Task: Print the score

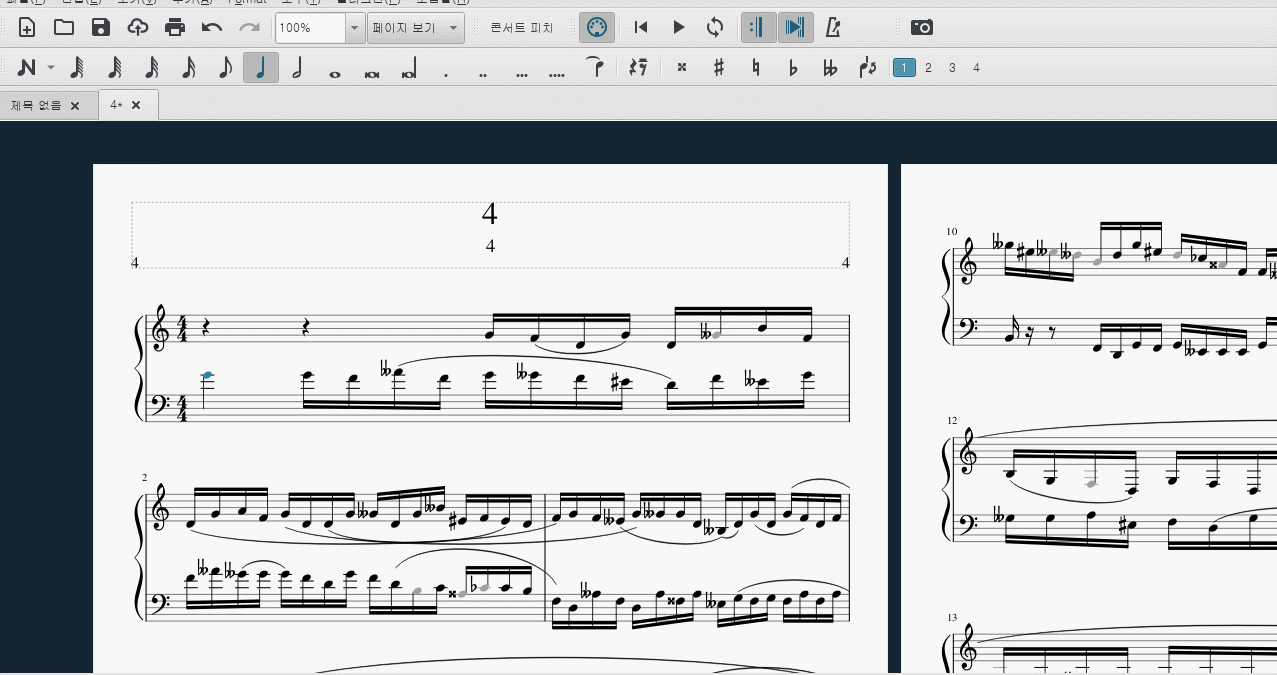Action: tap(175, 27)
